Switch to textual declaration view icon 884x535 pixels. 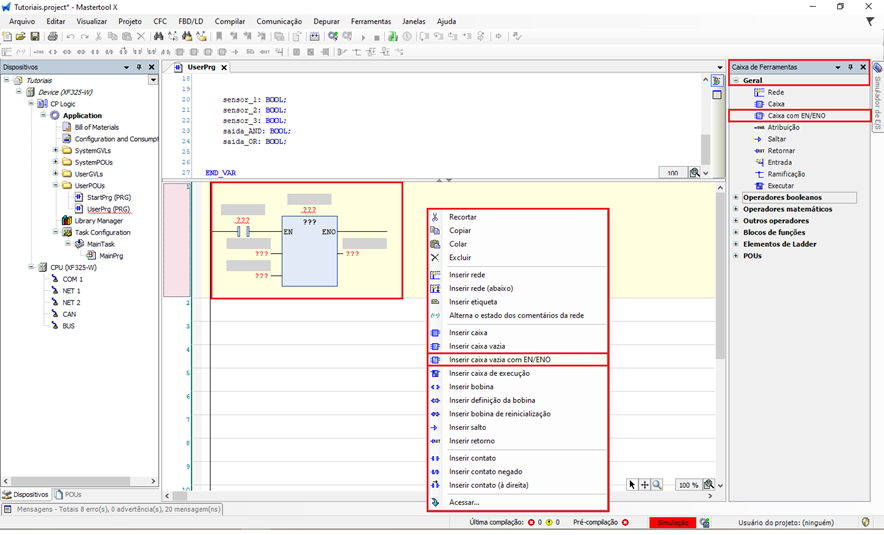pos(717,81)
